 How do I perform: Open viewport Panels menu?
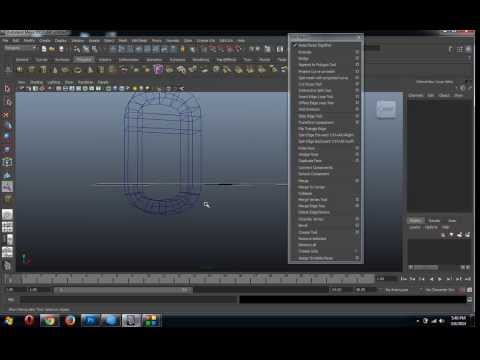point(103,82)
